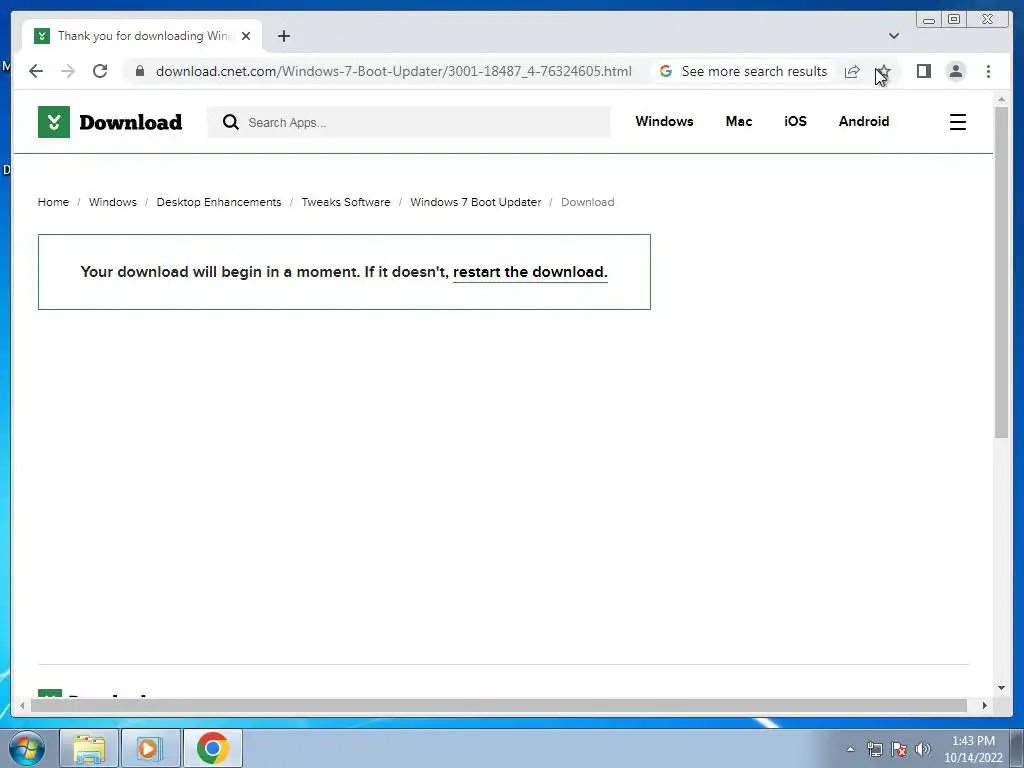Open the volume speaker tray icon
This screenshot has width=1024, height=768.
coord(923,749)
